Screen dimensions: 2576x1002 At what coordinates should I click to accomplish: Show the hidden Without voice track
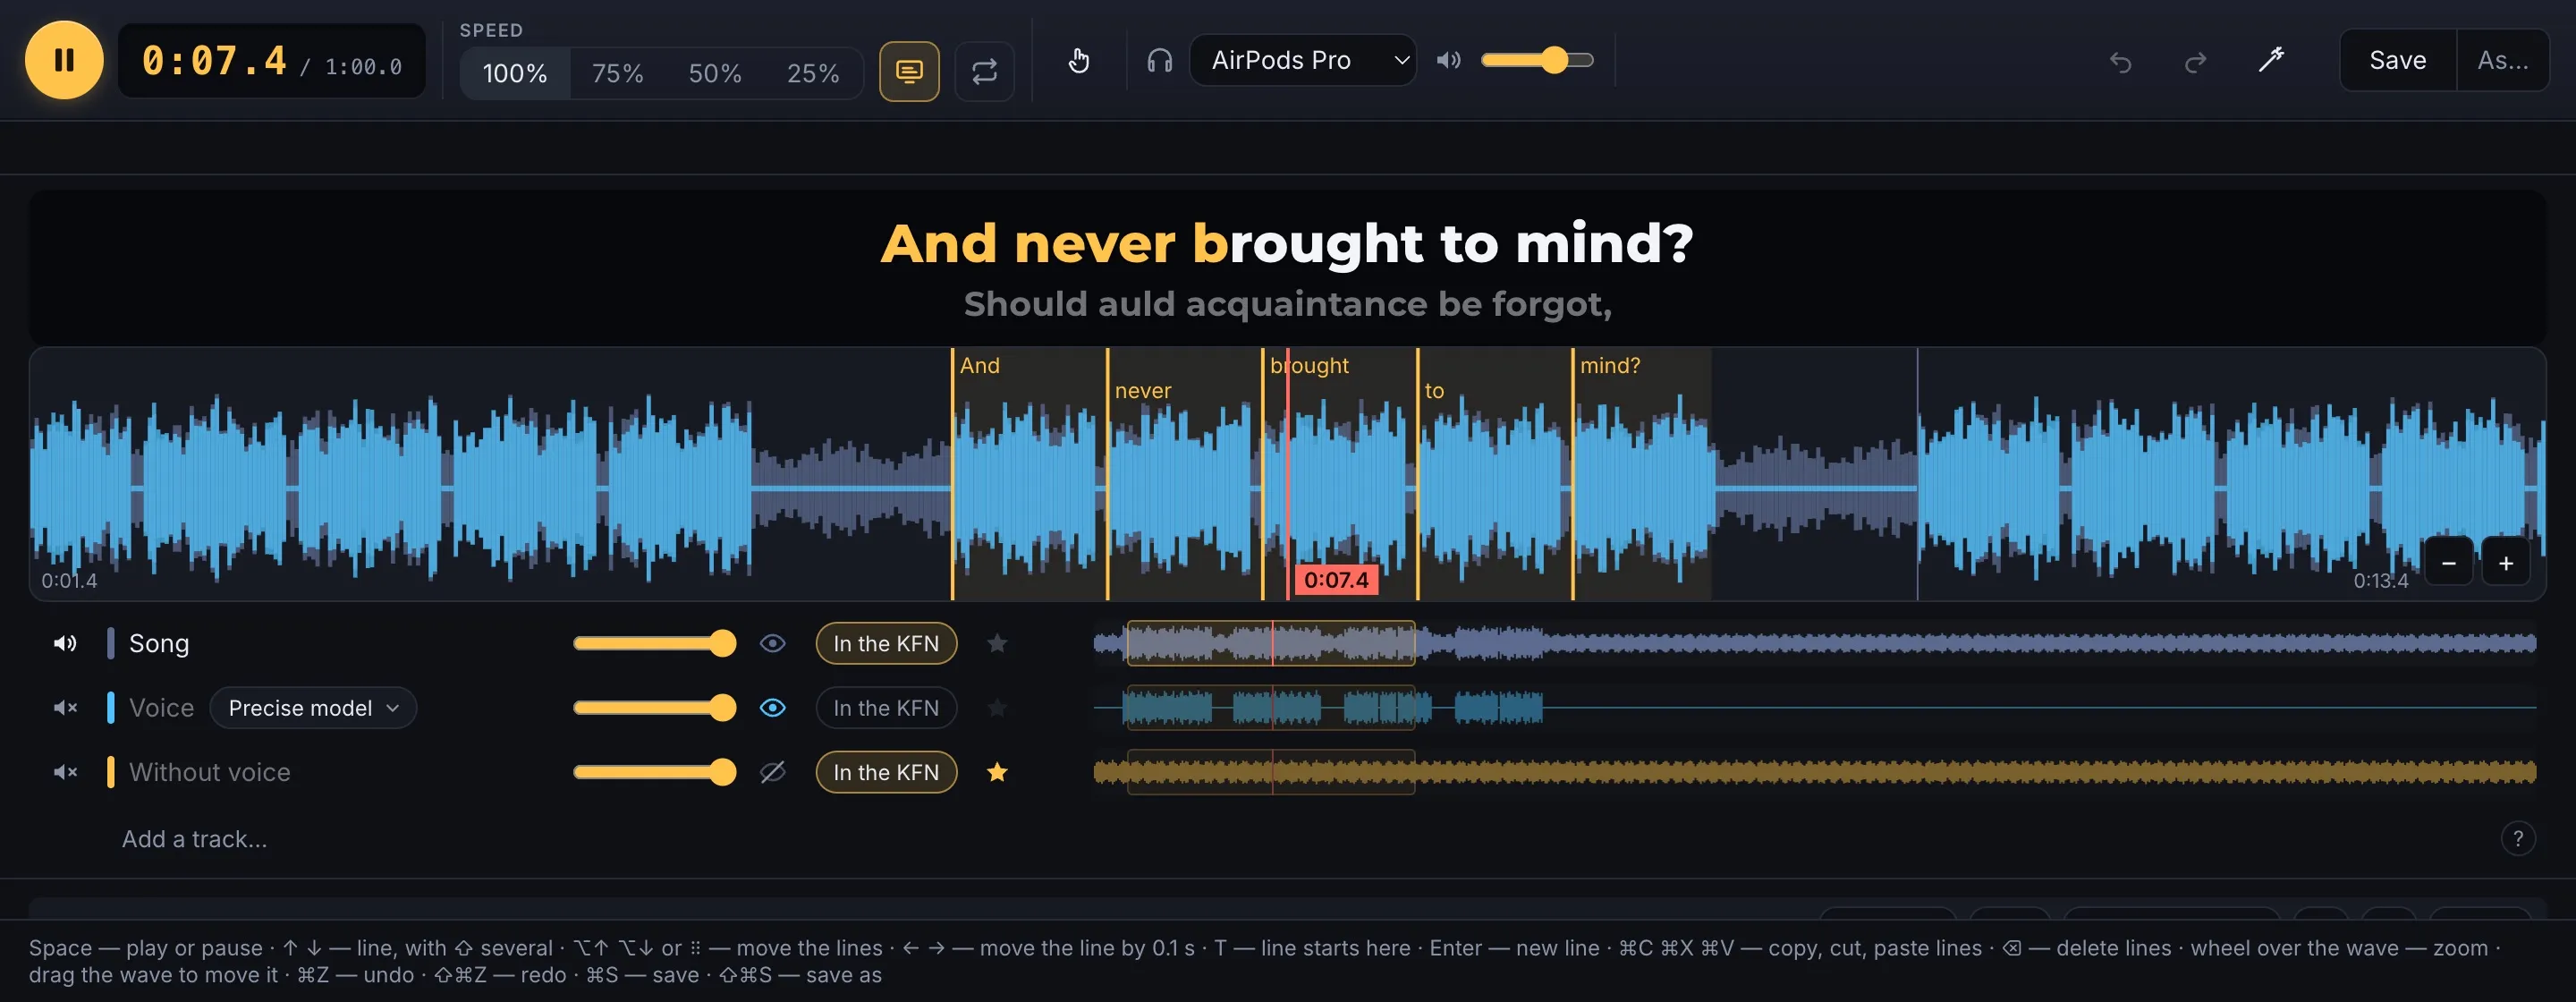point(772,772)
